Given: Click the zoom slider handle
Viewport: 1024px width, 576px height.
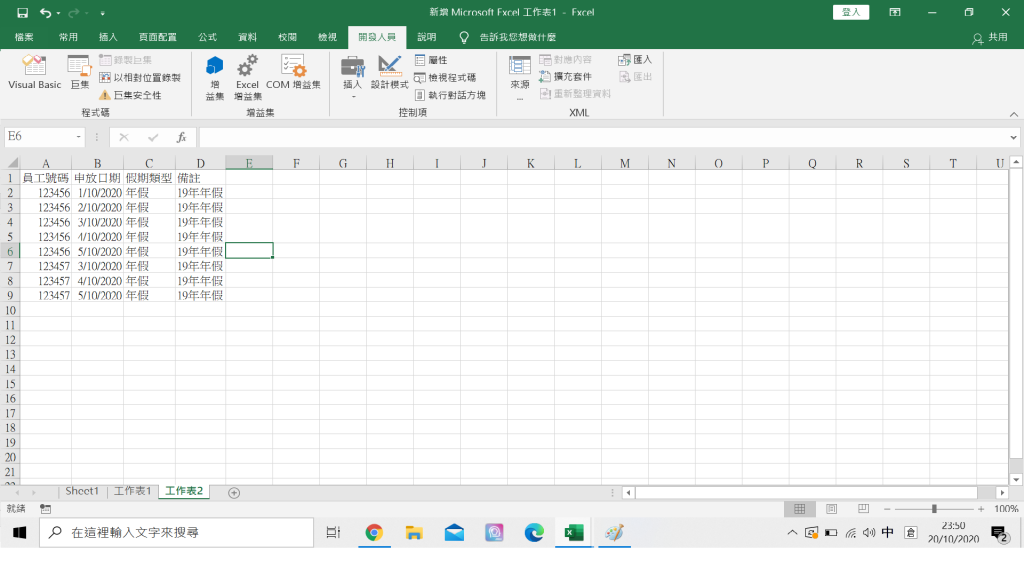Looking at the screenshot, I should (934, 509).
